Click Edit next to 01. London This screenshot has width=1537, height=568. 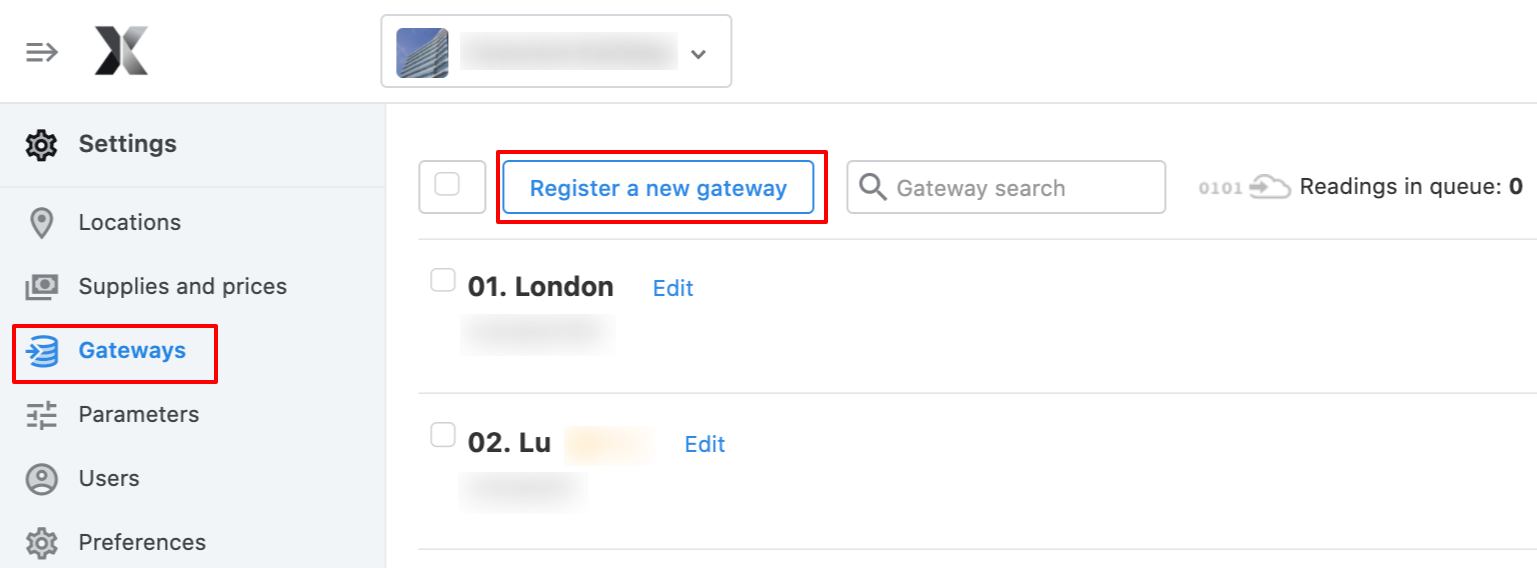coord(673,288)
